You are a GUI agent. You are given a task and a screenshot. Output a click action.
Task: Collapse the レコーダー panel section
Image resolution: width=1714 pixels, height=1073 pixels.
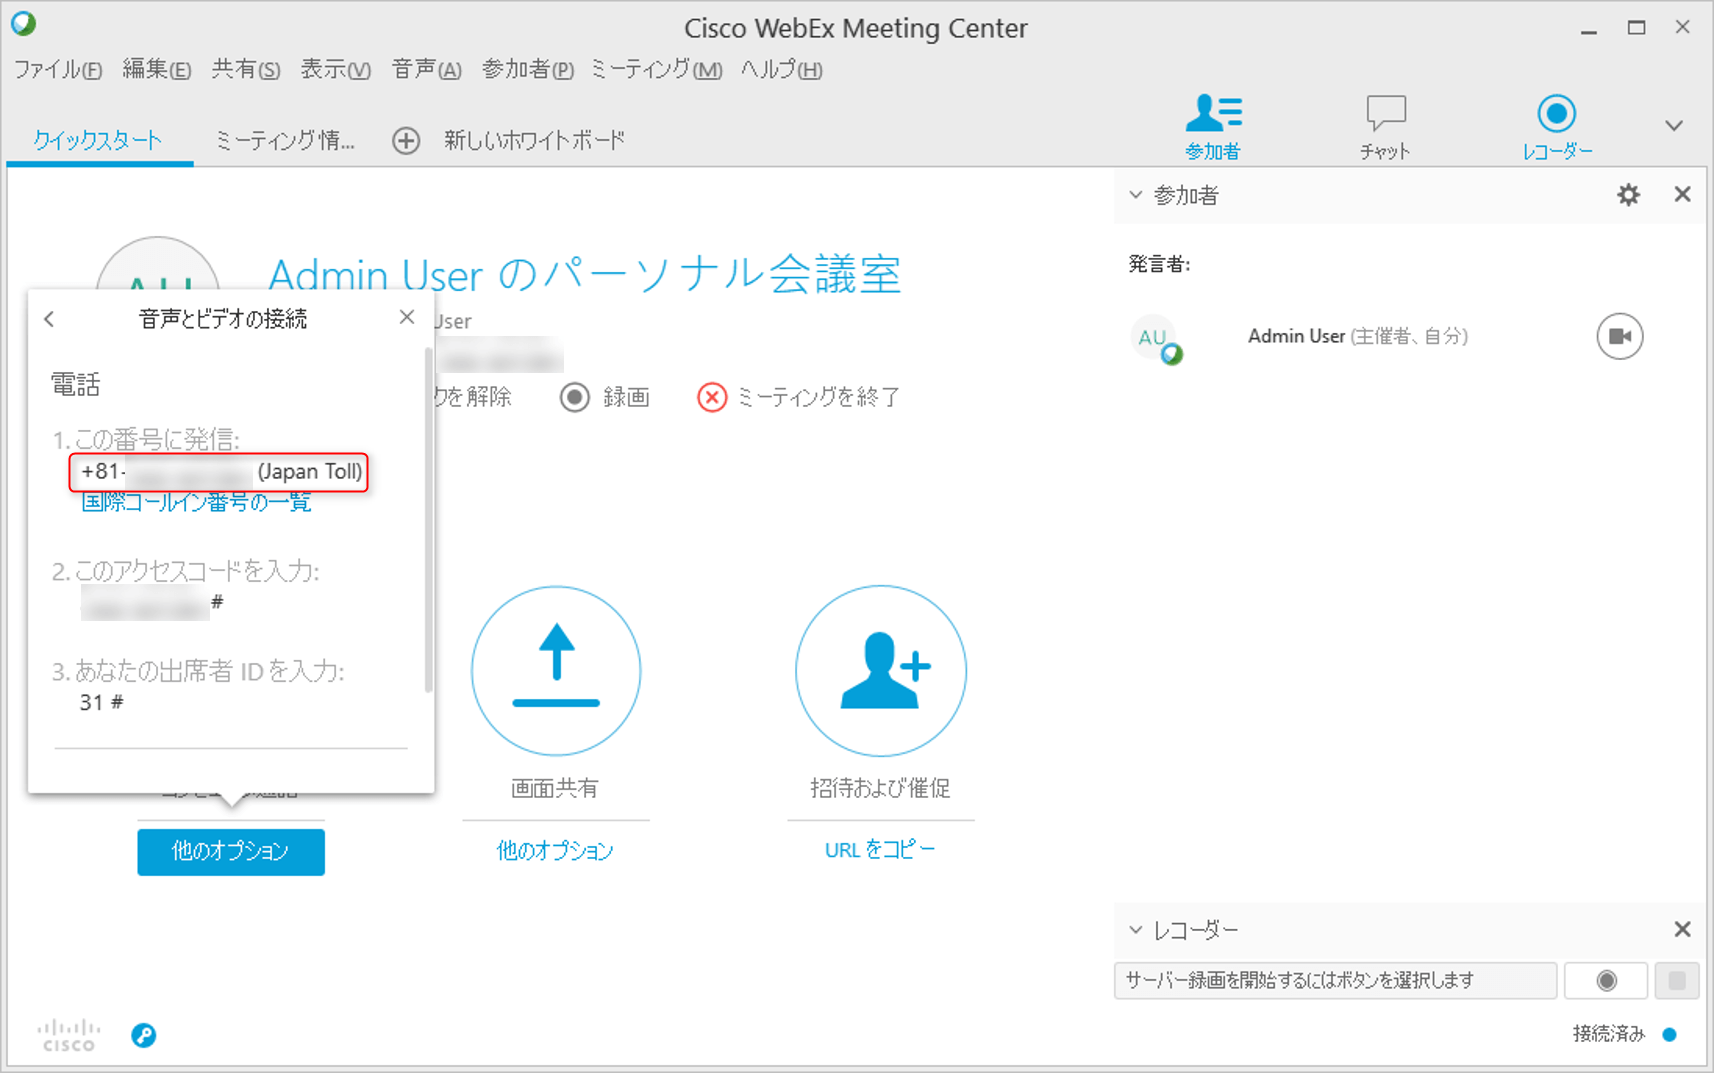[x=1136, y=930]
